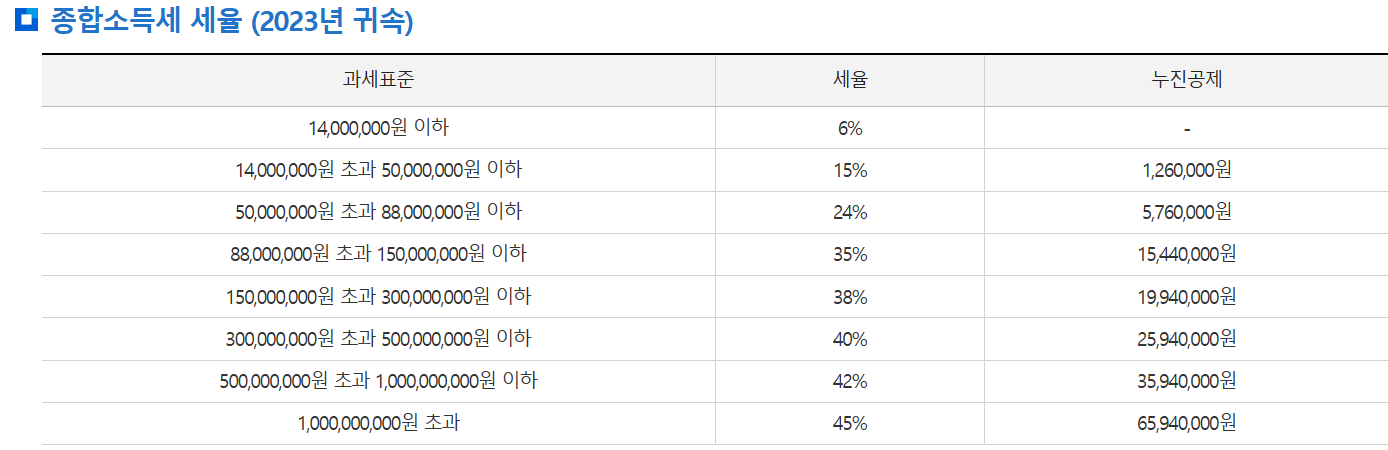Click the 24% tax rate cell

(x=850, y=212)
